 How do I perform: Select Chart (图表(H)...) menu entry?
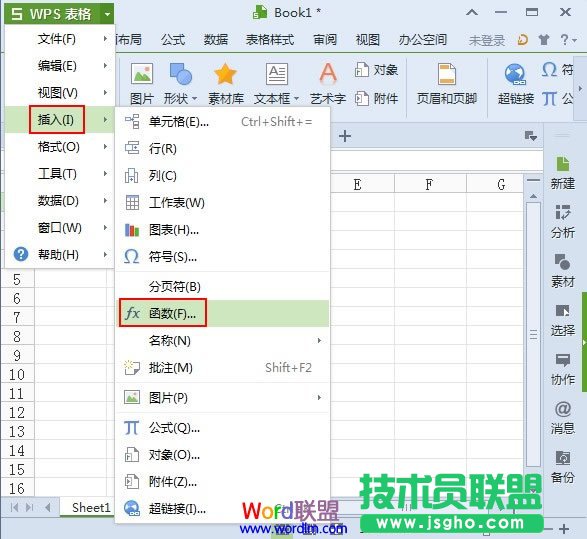[223, 229]
